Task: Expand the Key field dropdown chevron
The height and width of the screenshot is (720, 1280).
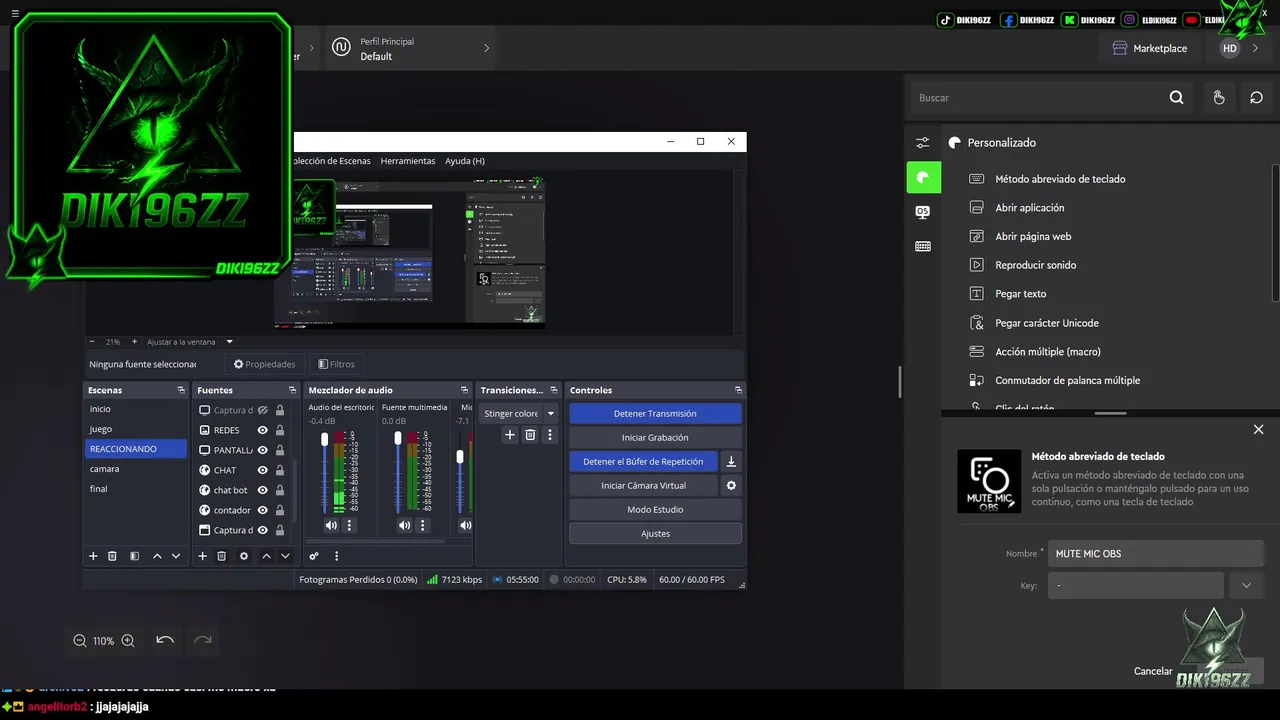Action: 1246,585
